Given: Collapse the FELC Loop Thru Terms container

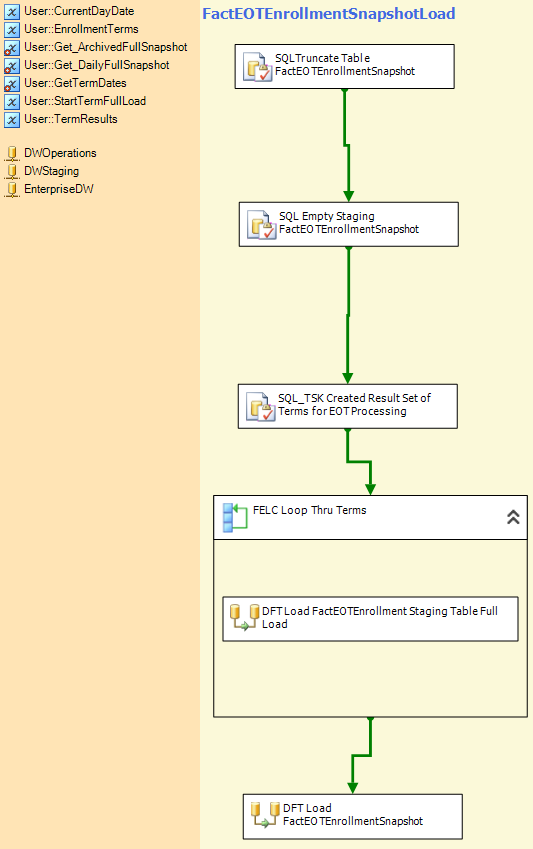Looking at the screenshot, I should pyautogui.click(x=513, y=517).
